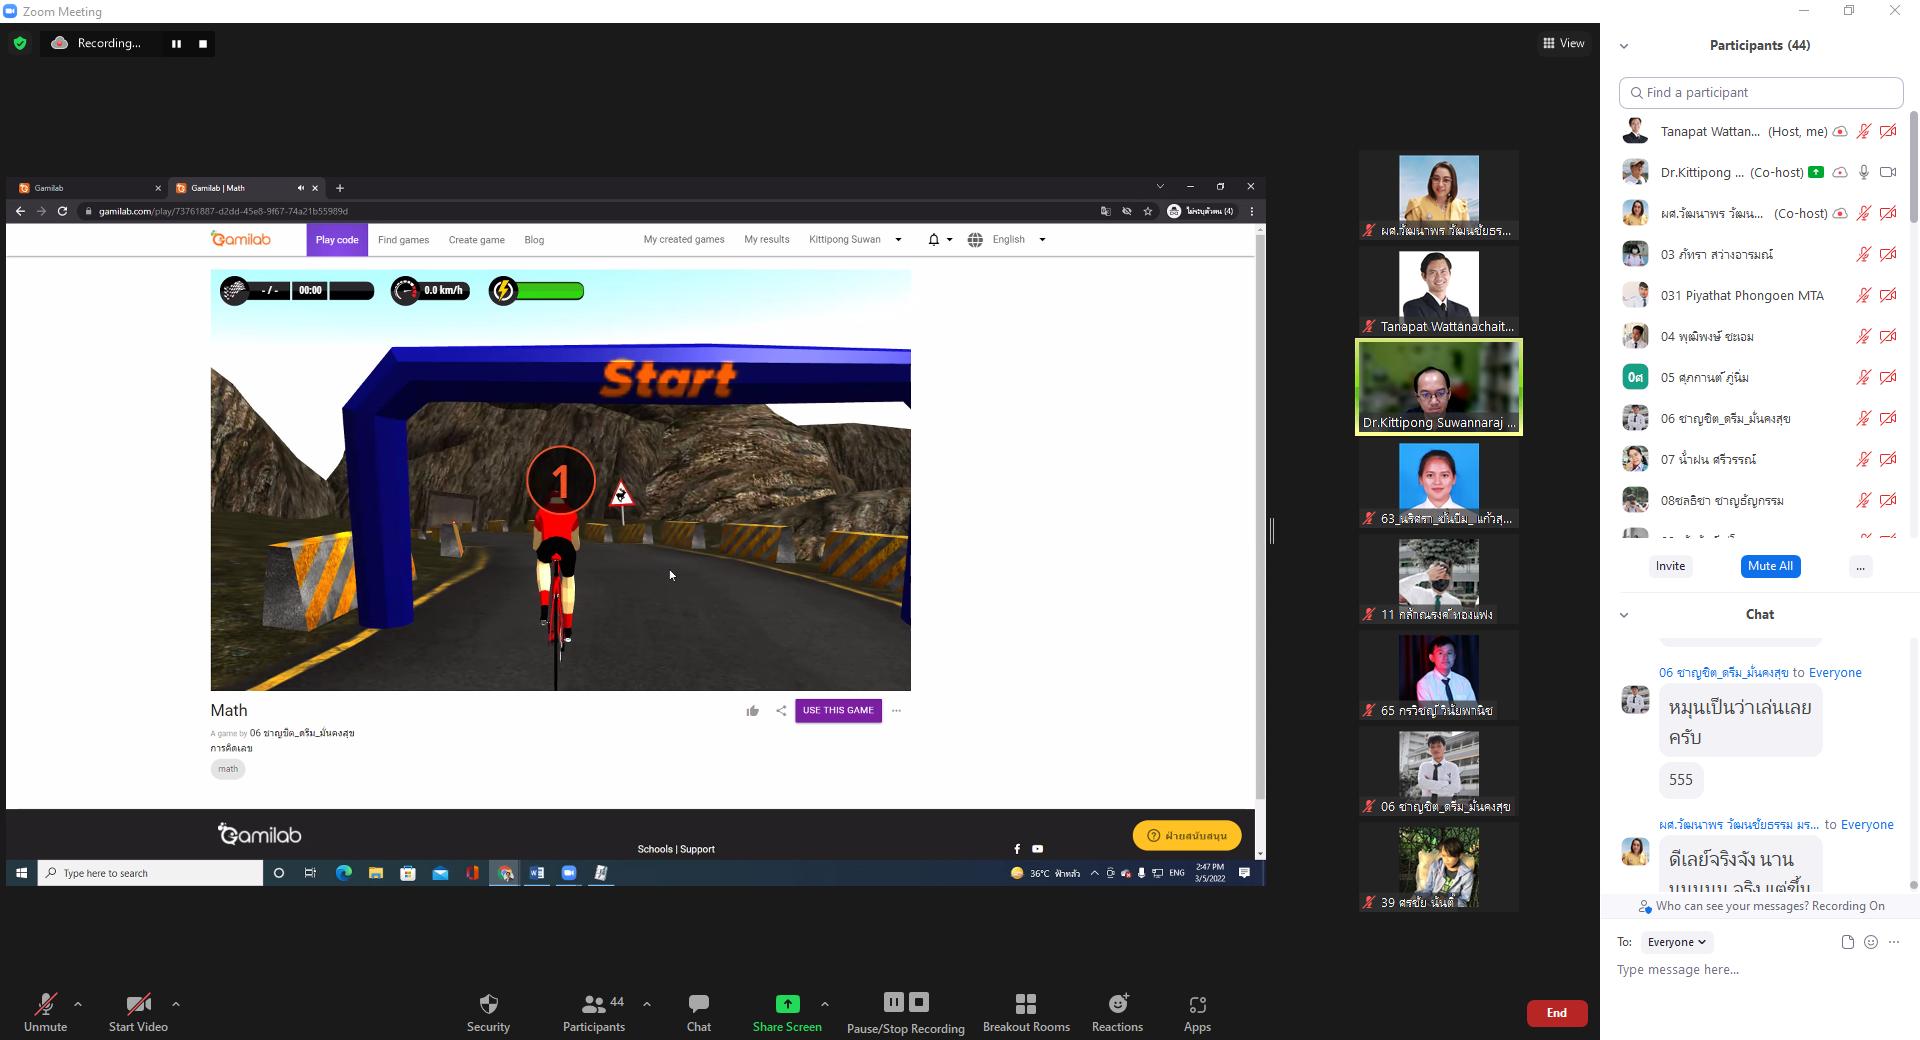
Task: Collapse the Participants panel header chevron
Action: tap(1624, 46)
